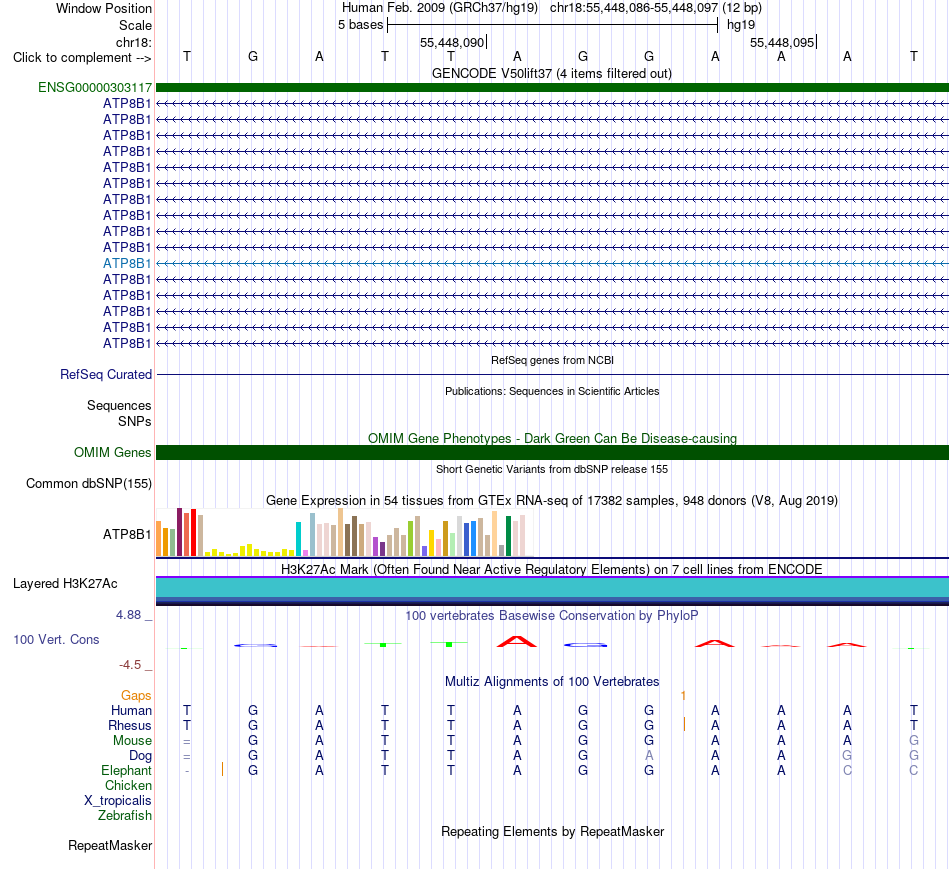This screenshot has height=869, width=950.
Task: Click the 55,448,095 coordinate marker
Action: click(782, 42)
